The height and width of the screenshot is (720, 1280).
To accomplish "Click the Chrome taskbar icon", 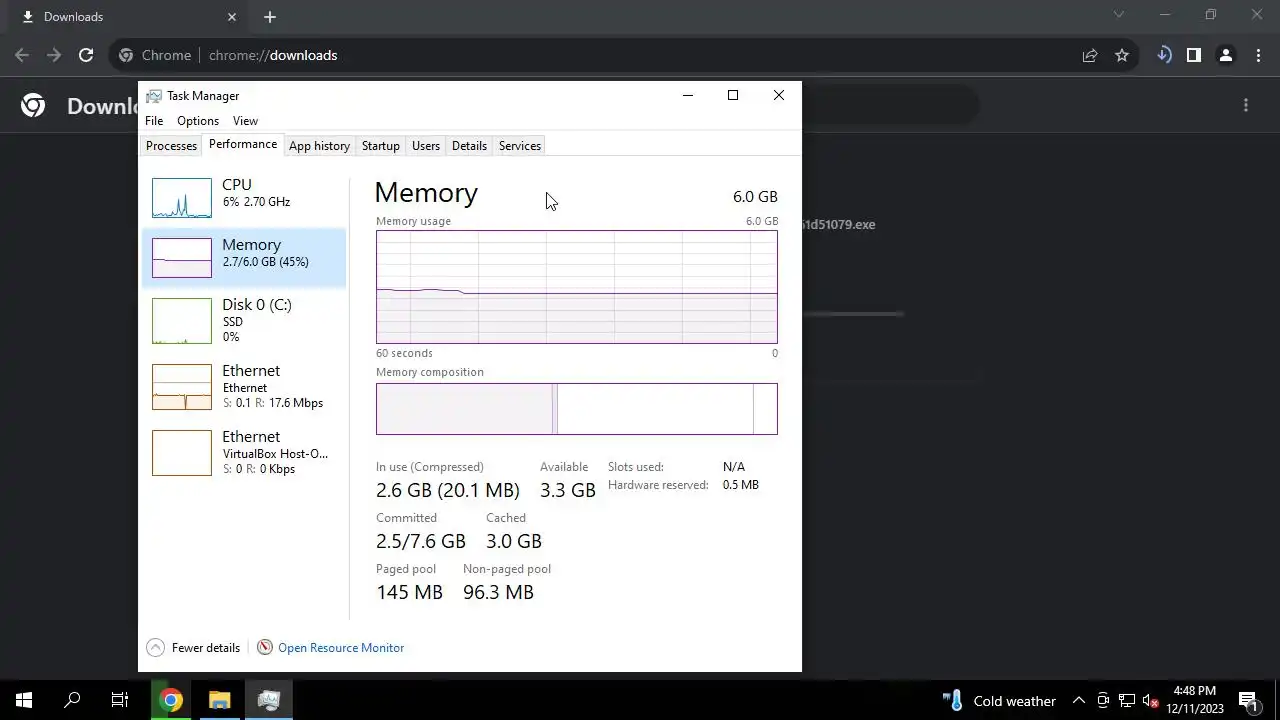I will click(x=171, y=700).
